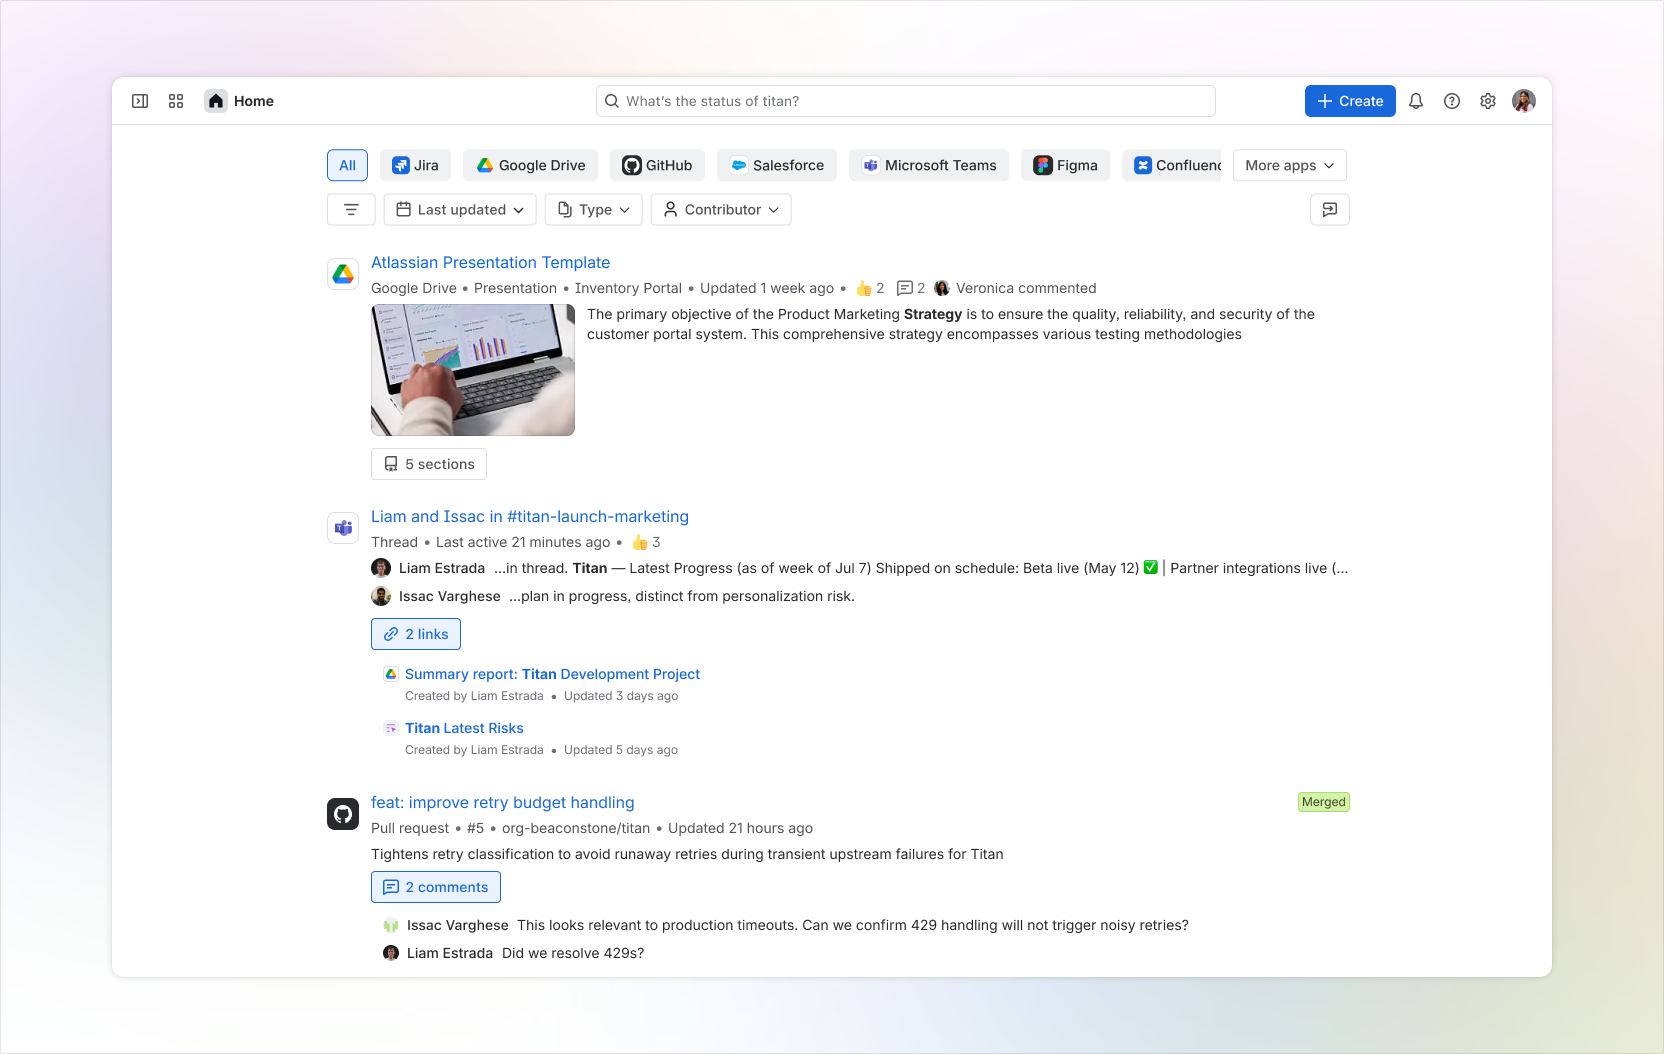The width and height of the screenshot is (1664, 1054).
Task: Click the Home title text
Action: point(254,101)
